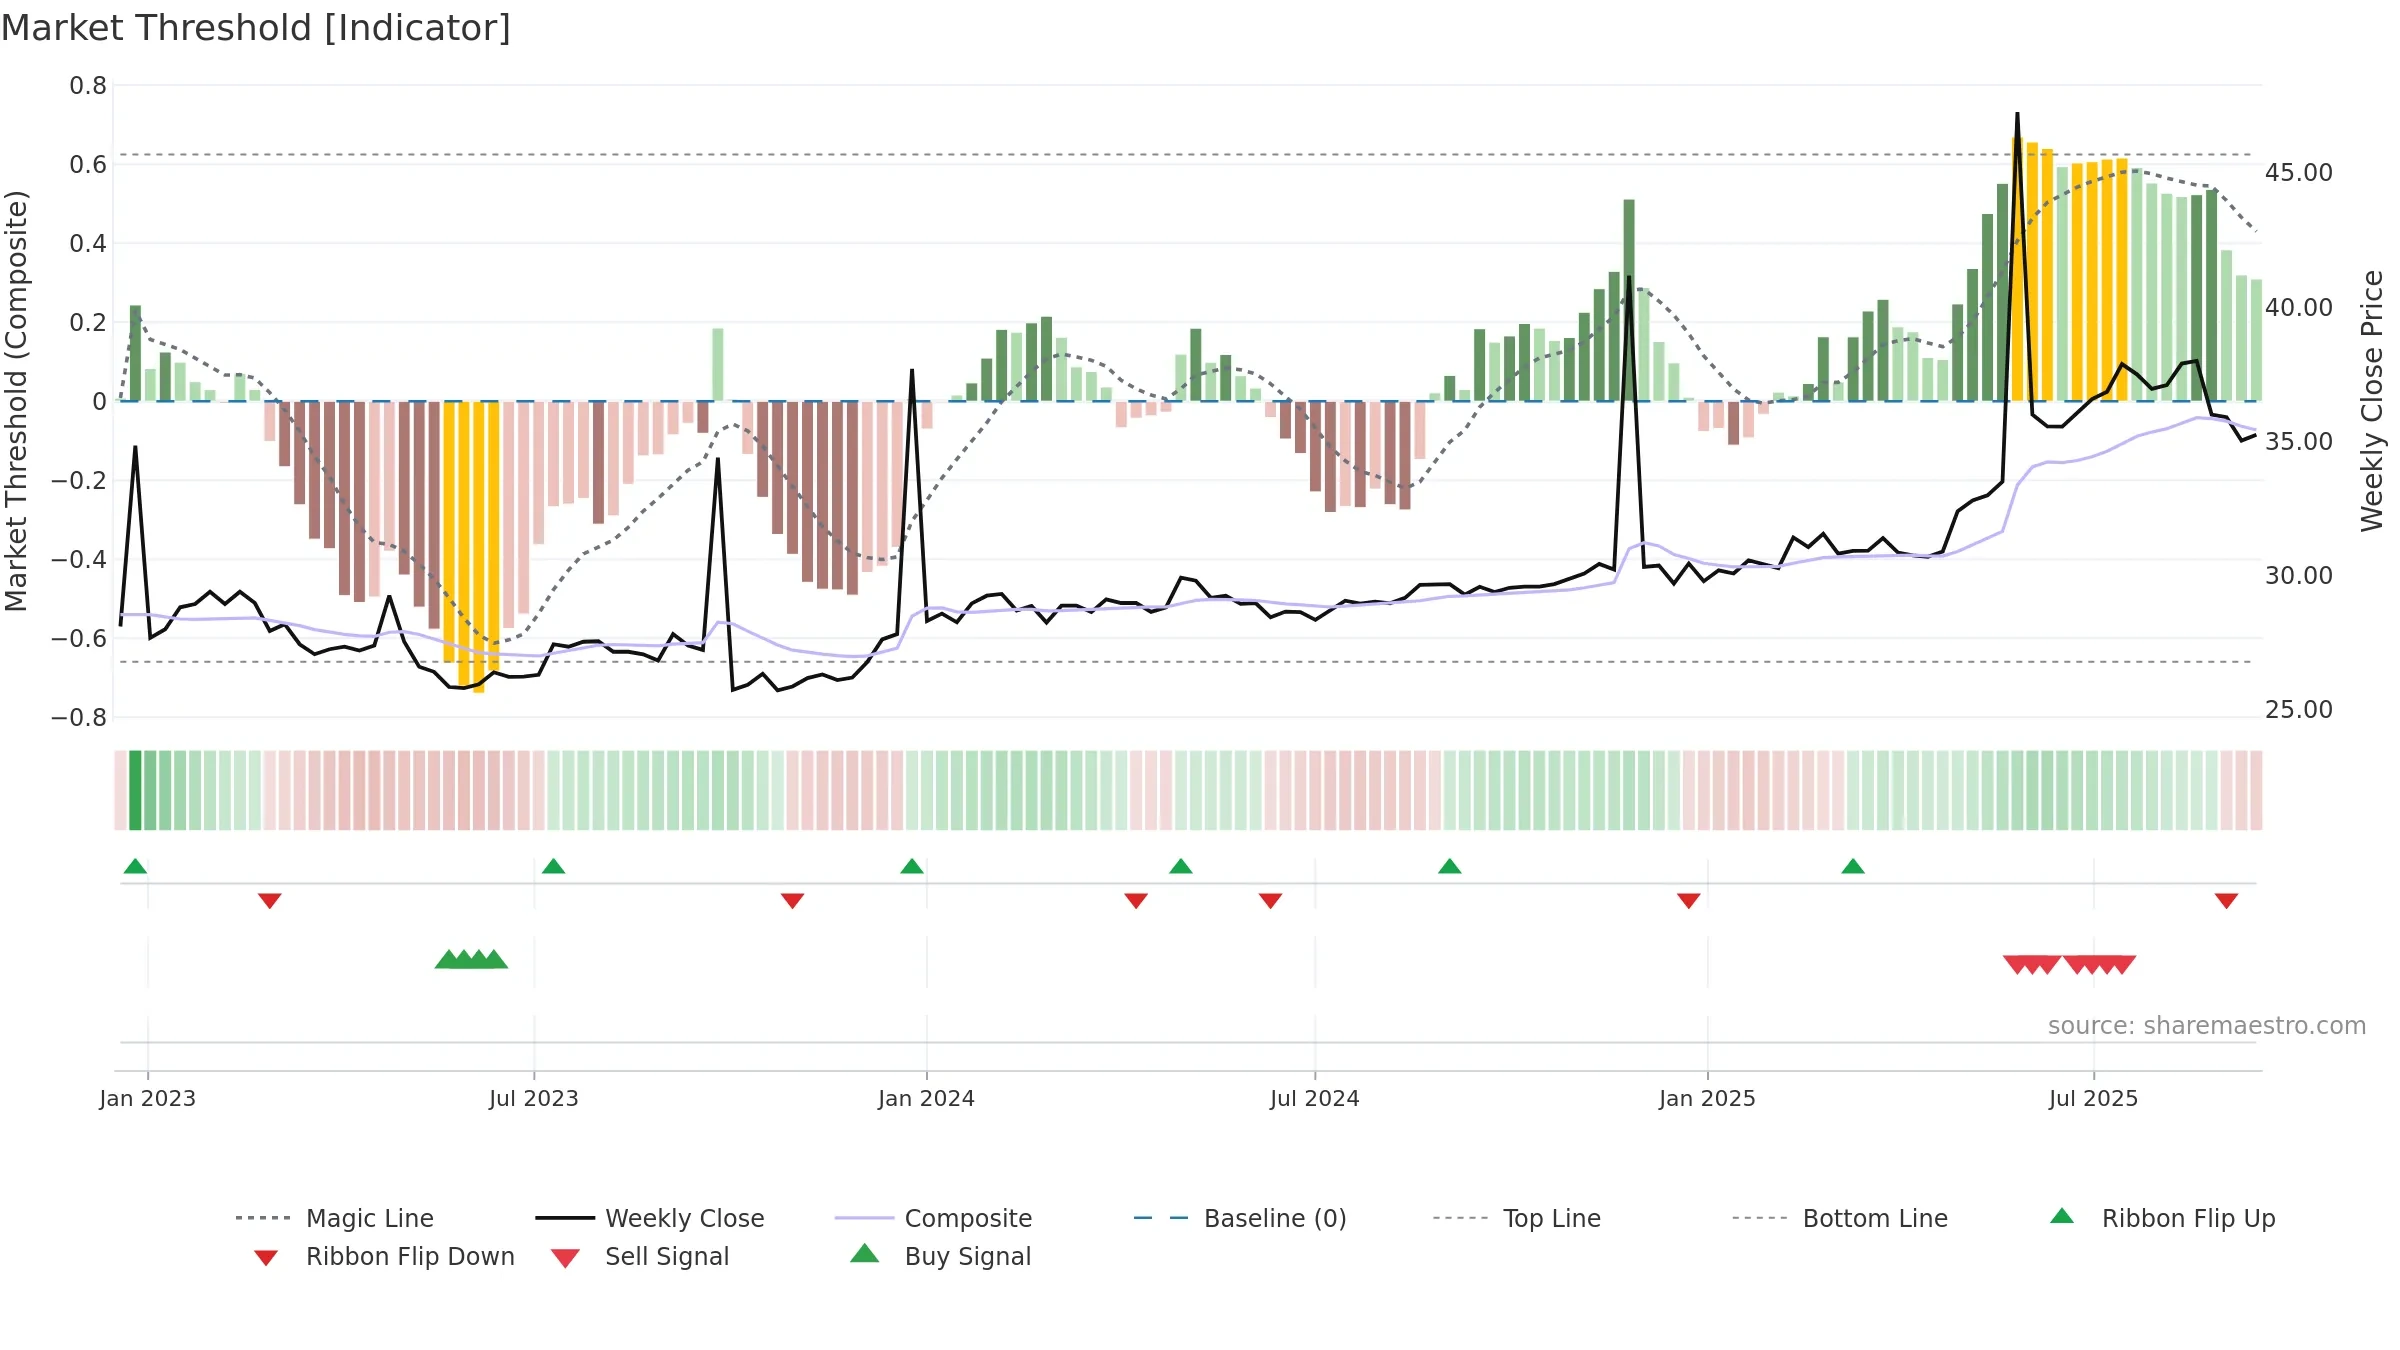Click the ribbon flip down marker in late 2023
Screen dimensions: 2400x1350
[793, 901]
